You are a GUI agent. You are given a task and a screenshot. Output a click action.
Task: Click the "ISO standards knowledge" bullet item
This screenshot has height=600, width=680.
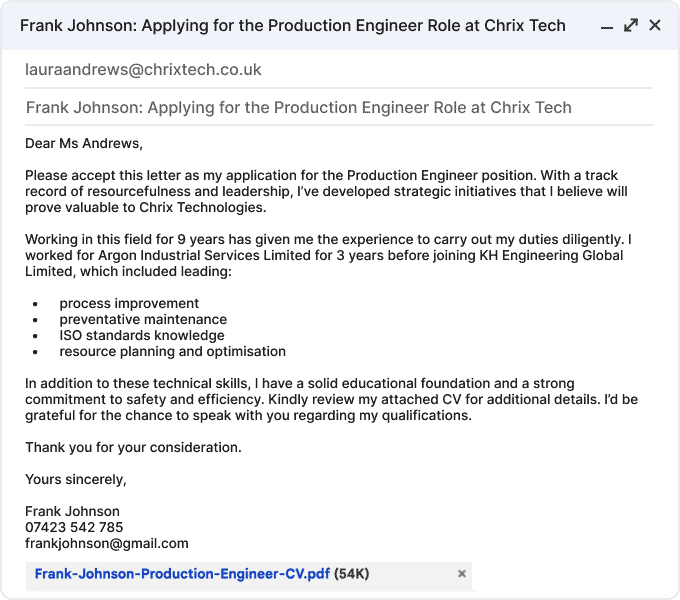tap(142, 335)
